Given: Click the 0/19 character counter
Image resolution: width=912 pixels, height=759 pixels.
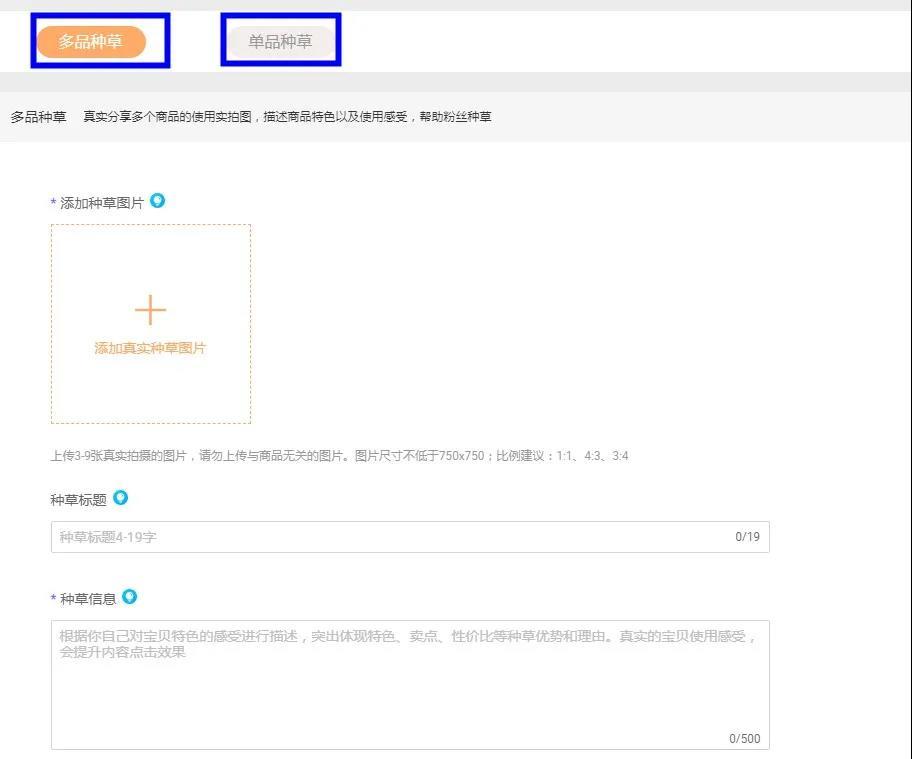Looking at the screenshot, I should coord(747,537).
